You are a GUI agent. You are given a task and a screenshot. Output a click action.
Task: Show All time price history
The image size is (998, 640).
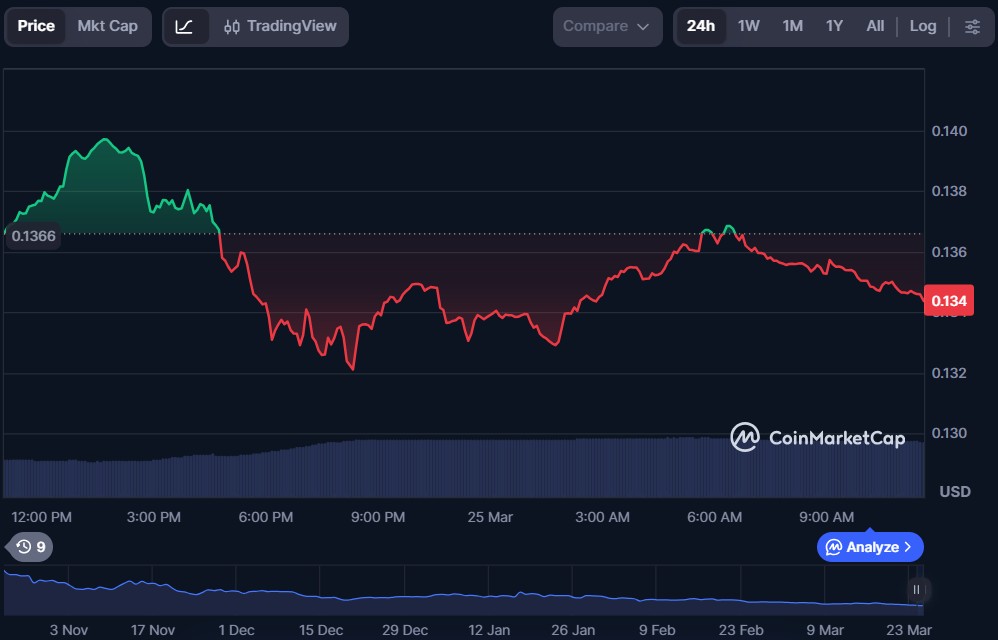[875, 27]
